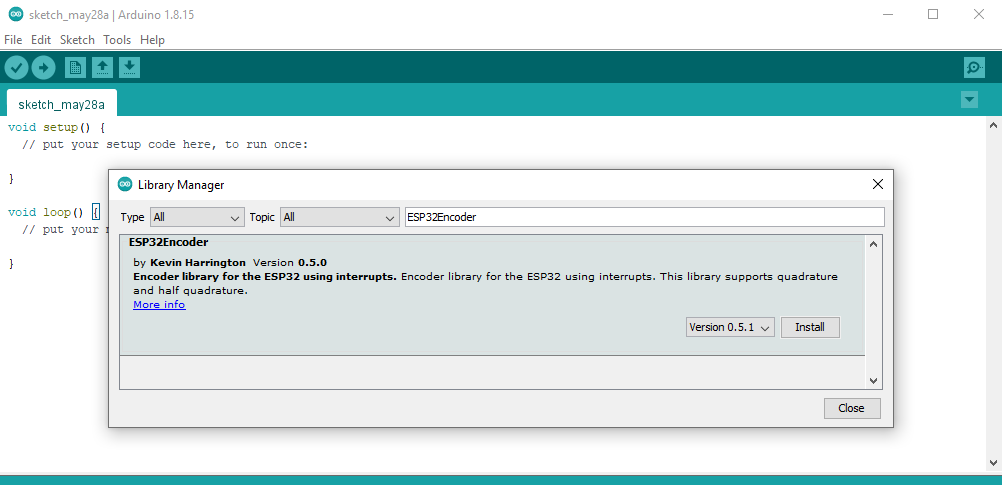
Task: Maximize the Arduino window
Action: [x=933, y=14]
